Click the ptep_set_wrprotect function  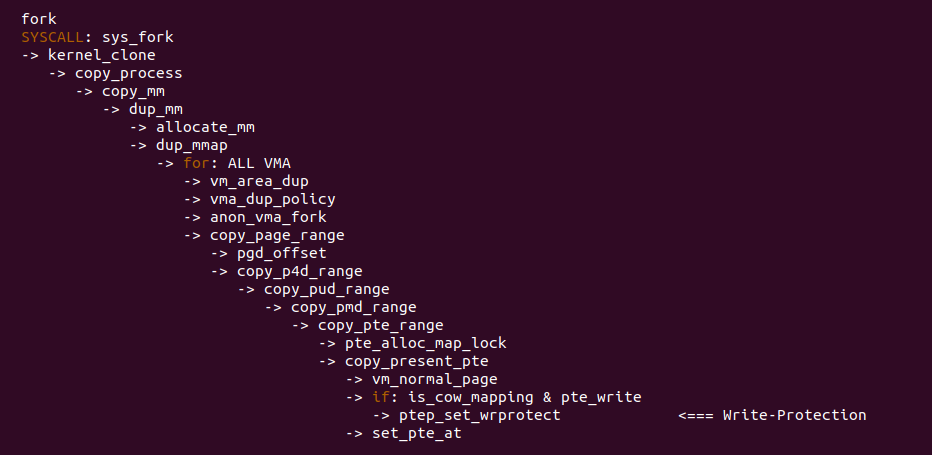click(x=480, y=415)
